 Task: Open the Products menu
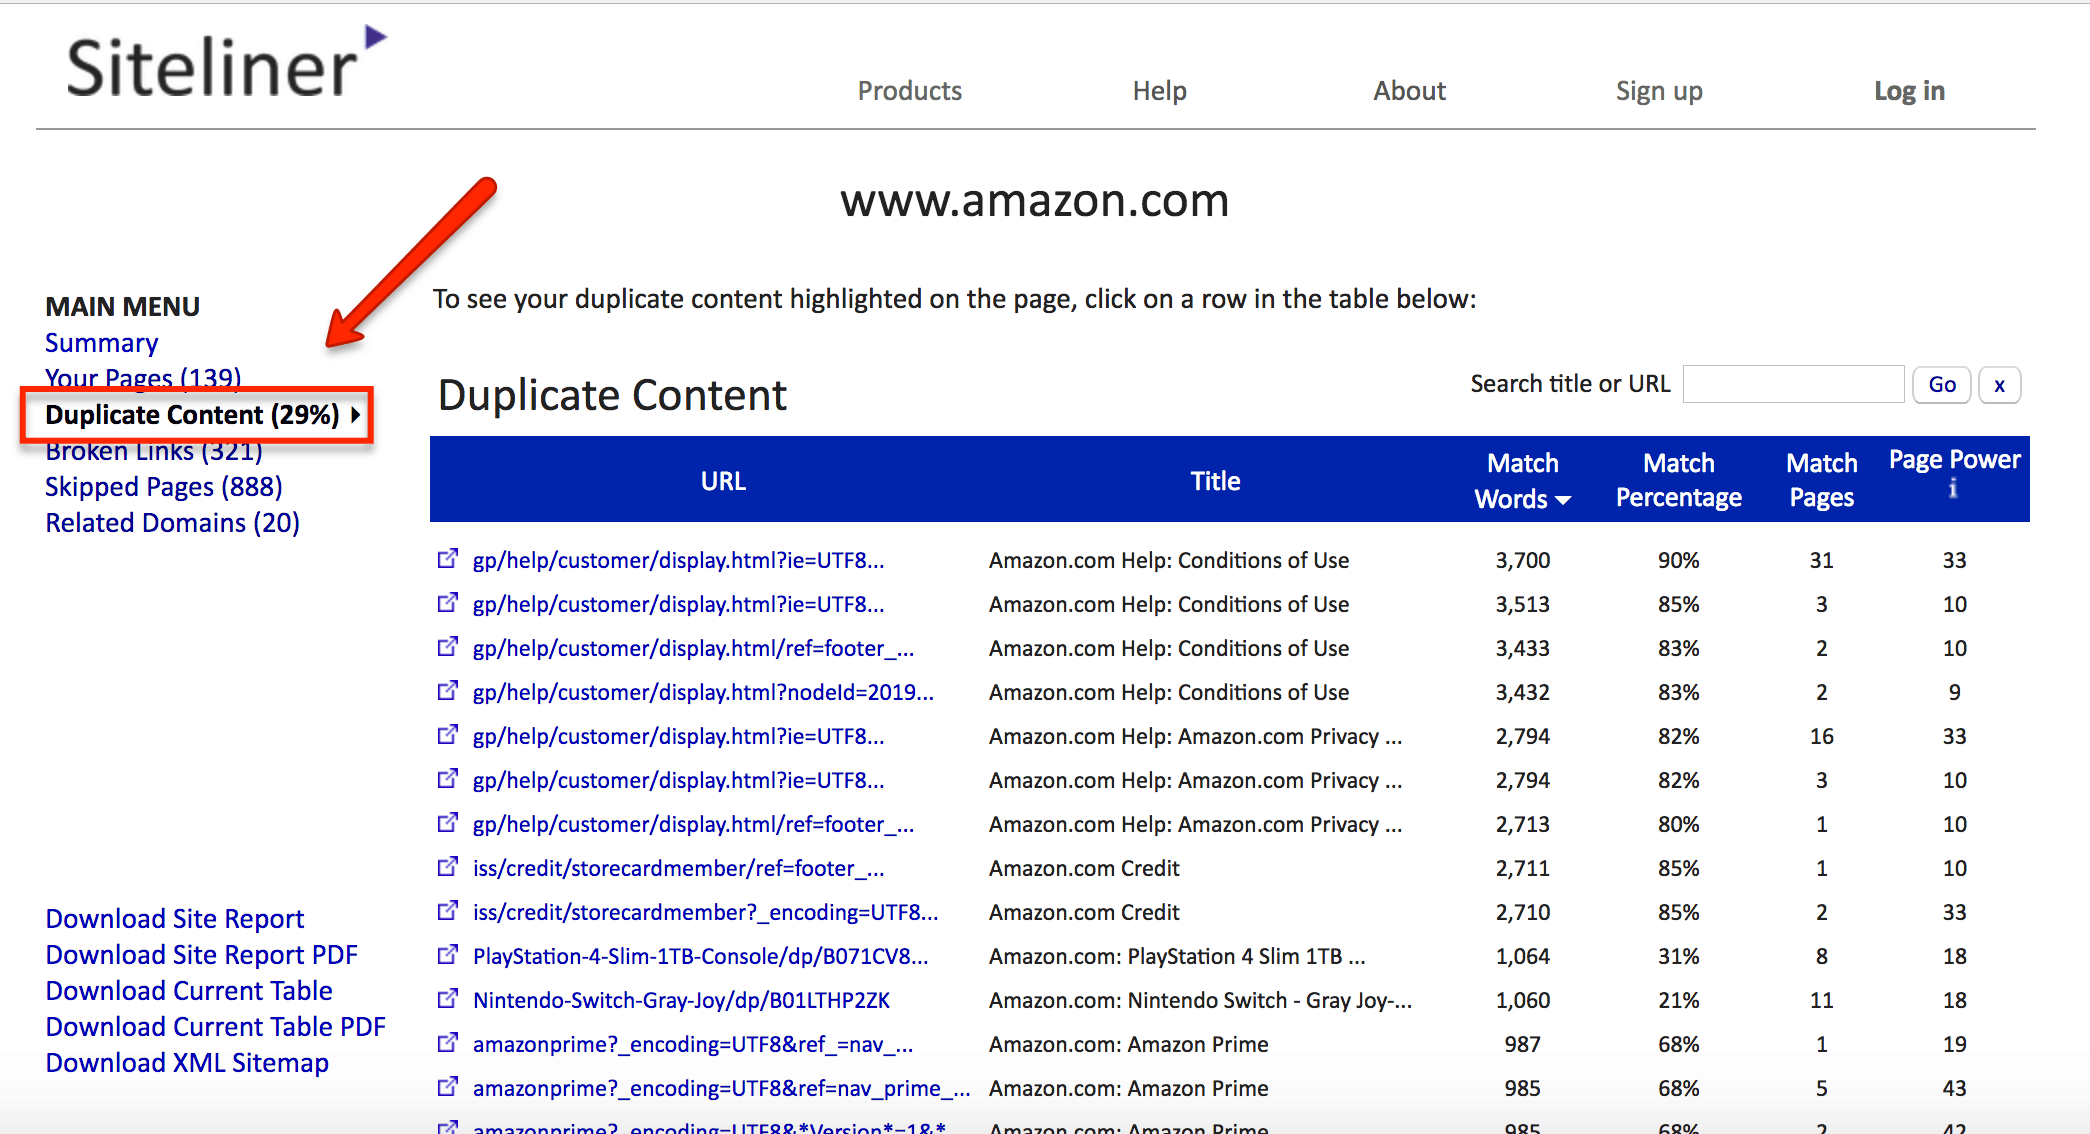pyautogui.click(x=909, y=91)
